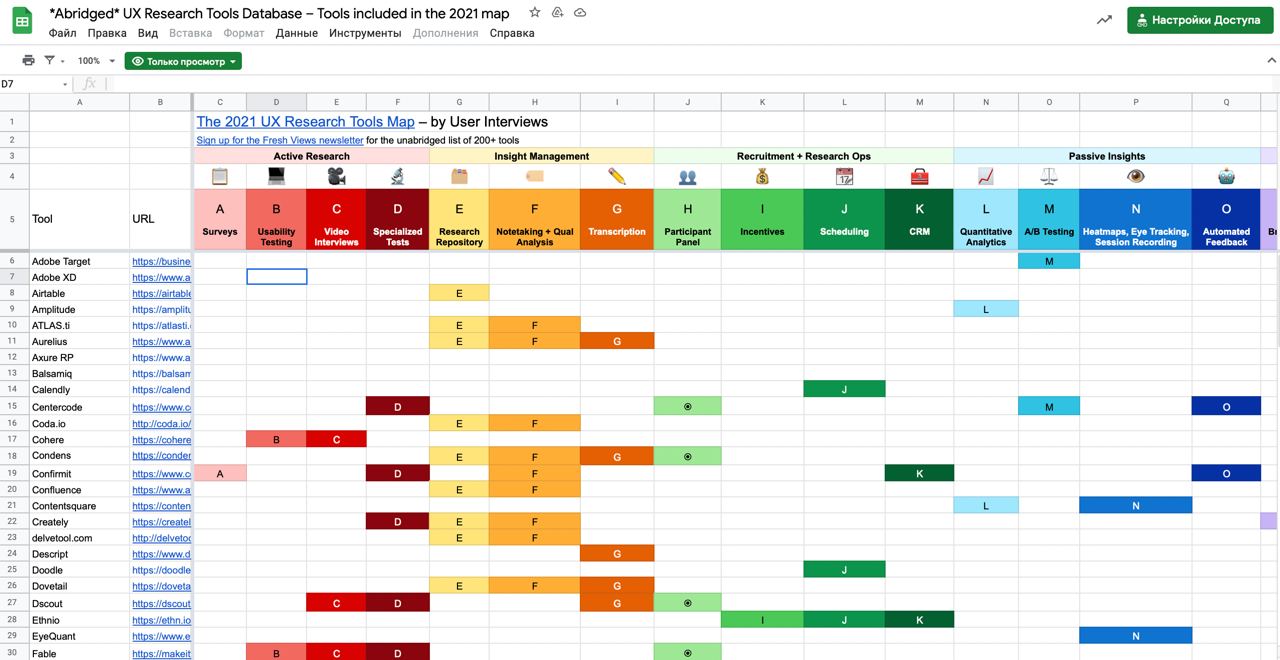The height and width of the screenshot is (660, 1280).
Task: Open the Вид menu
Action: pos(148,33)
